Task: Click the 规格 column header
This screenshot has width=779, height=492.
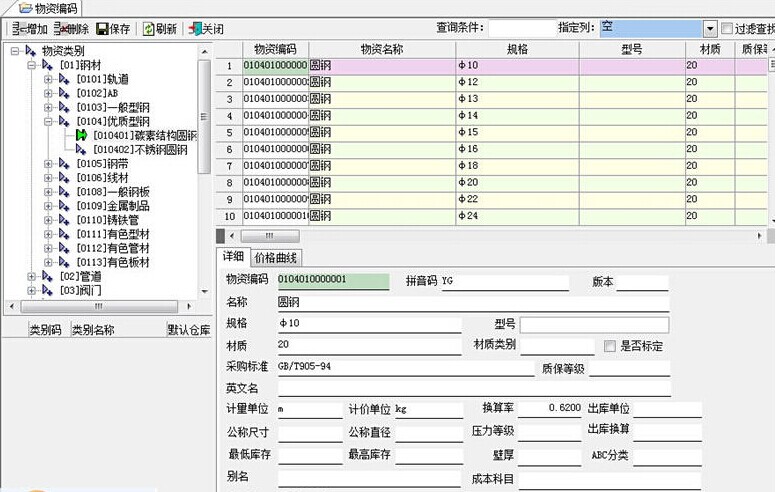Action: [x=517, y=49]
